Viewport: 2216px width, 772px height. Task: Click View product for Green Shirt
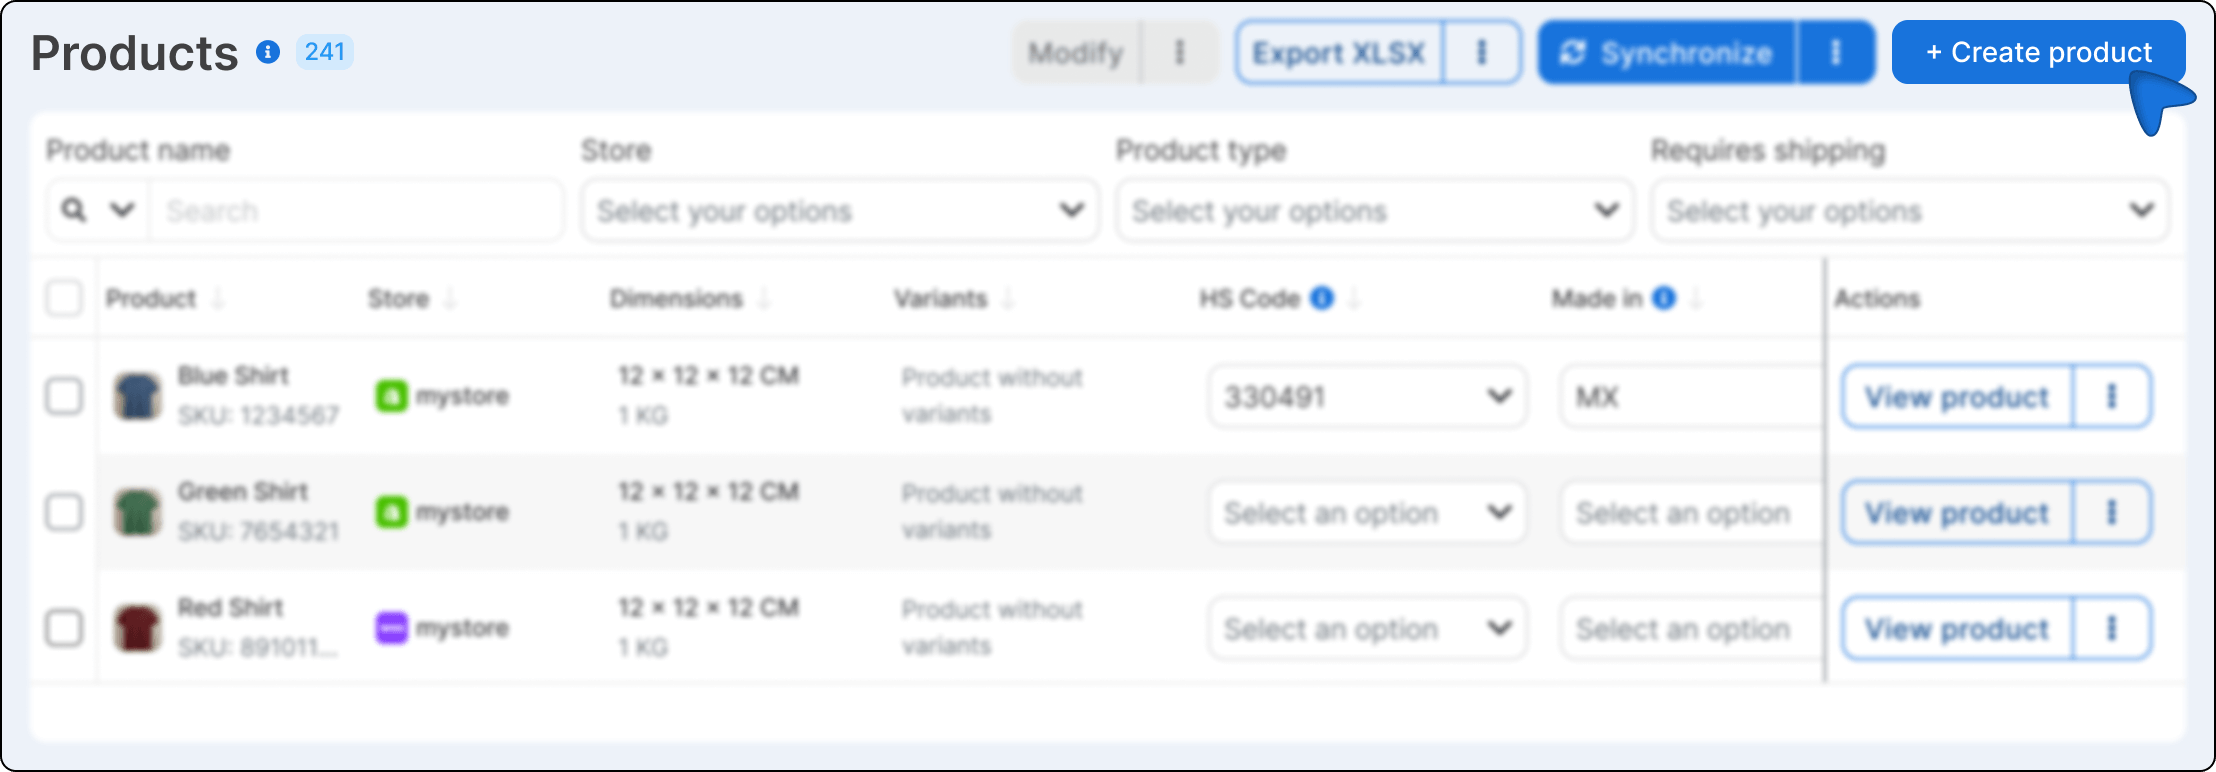point(1957,513)
